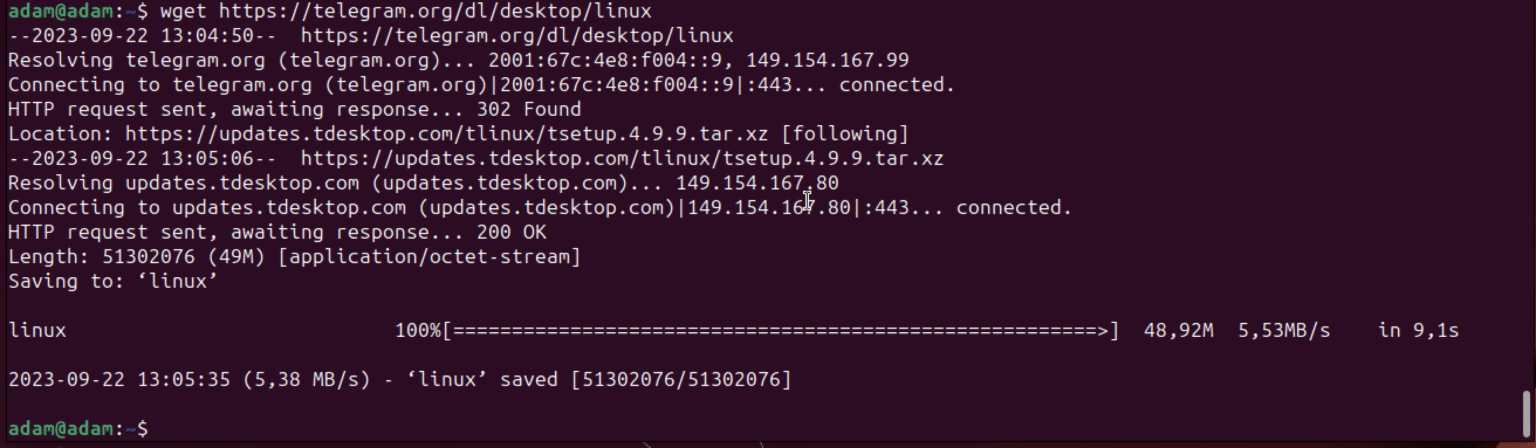Click the "Saving to: 'linux'" line
This screenshot has width=1536, height=448.
coord(113,281)
